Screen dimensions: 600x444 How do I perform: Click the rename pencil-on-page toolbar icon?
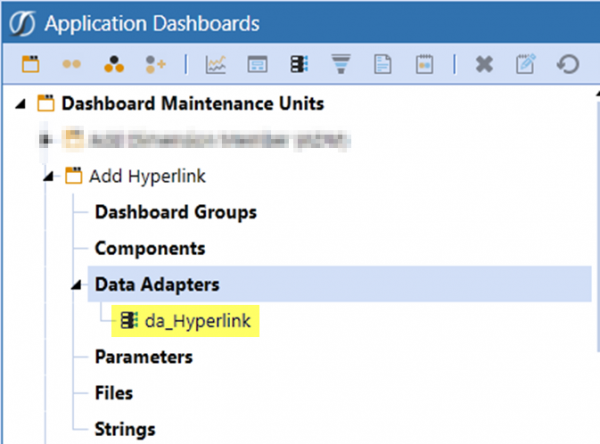(526, 65)
